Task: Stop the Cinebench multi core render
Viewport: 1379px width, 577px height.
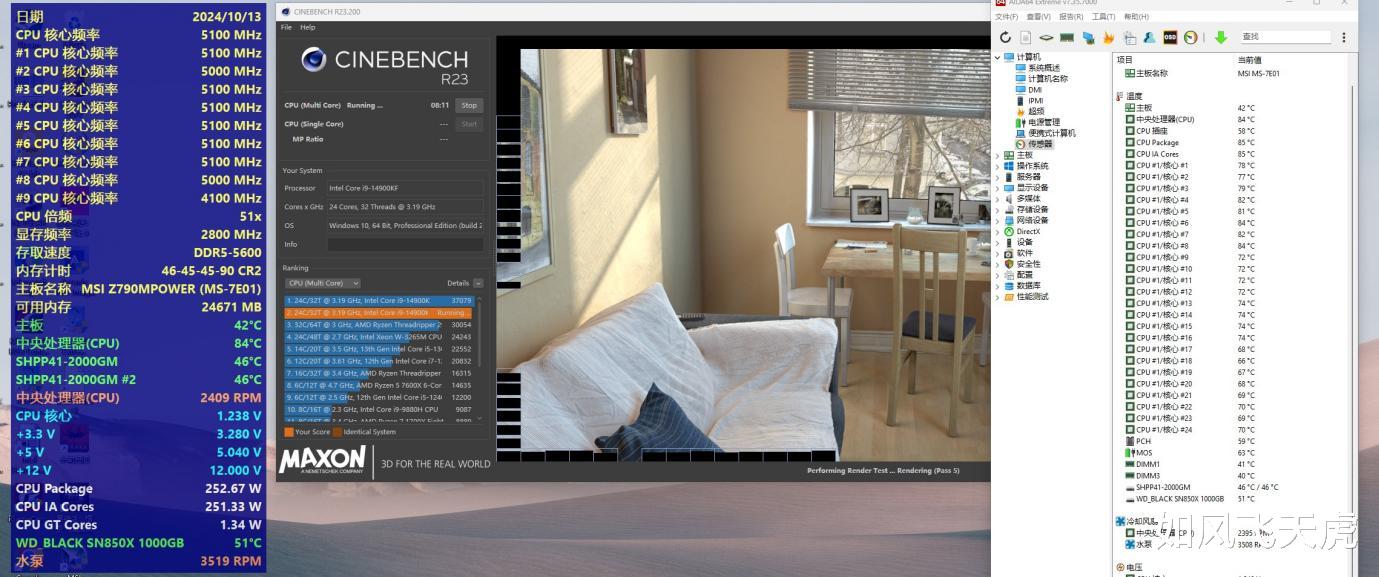Action: click(469, 105)
